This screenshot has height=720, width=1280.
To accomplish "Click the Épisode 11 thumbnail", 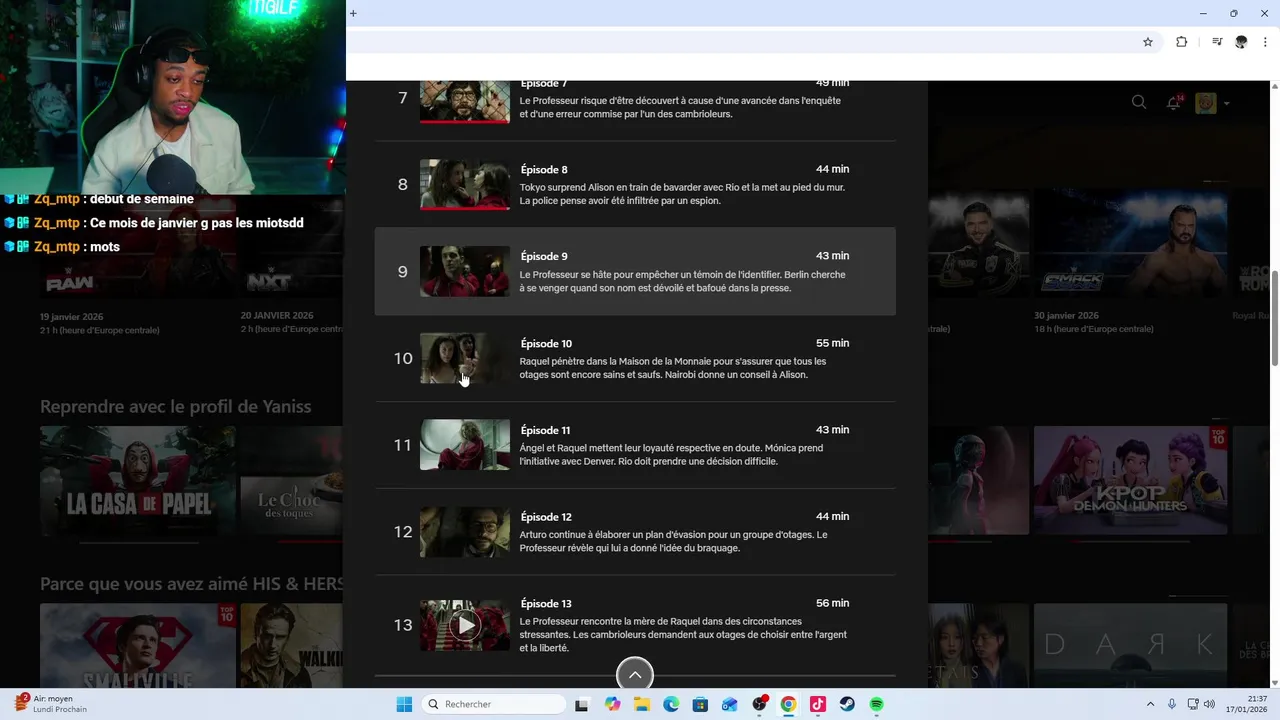I will (x=465, y=445).
